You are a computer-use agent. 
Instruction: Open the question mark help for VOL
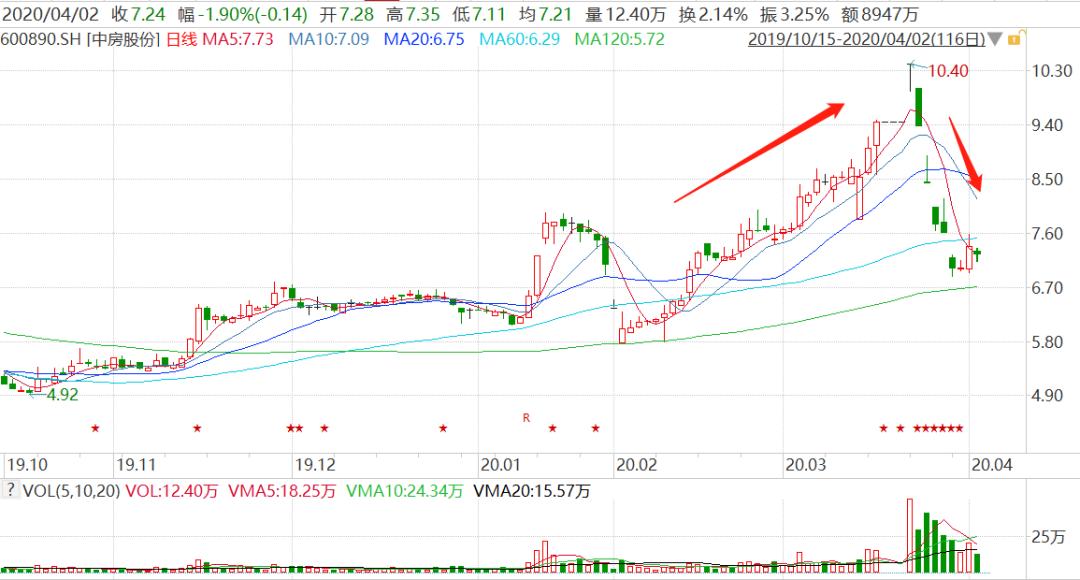point(10,490)
